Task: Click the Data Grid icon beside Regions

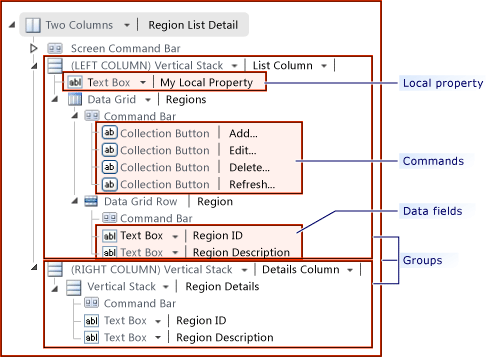Action: point(75,99)
